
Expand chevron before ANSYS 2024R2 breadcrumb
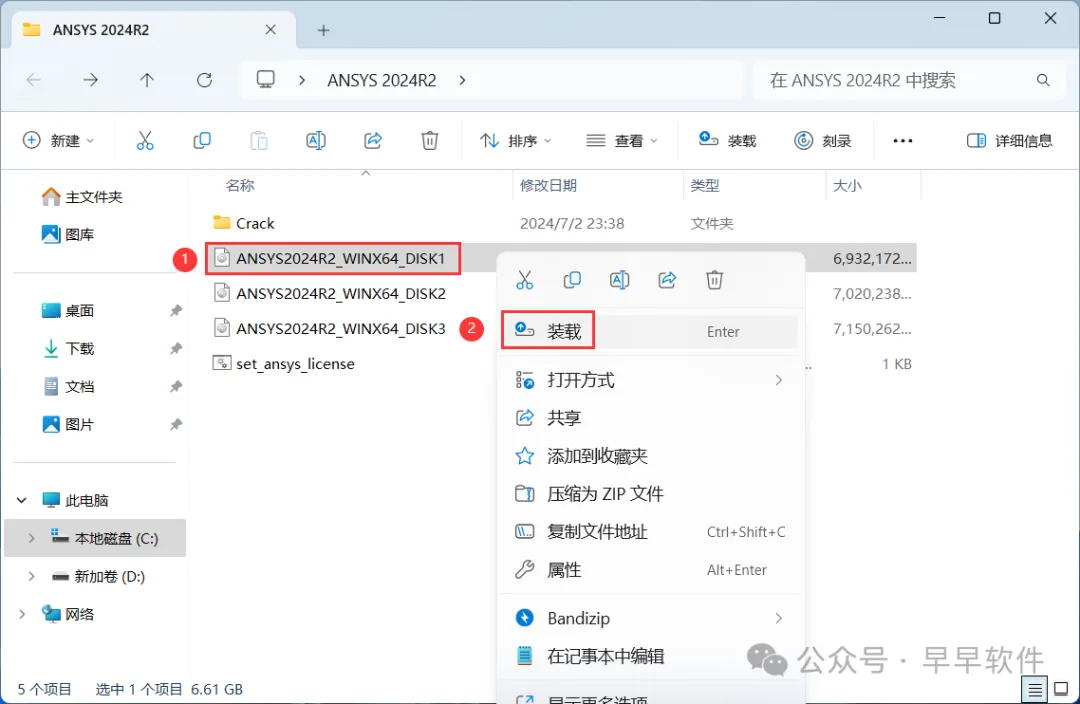coord(302,81)
